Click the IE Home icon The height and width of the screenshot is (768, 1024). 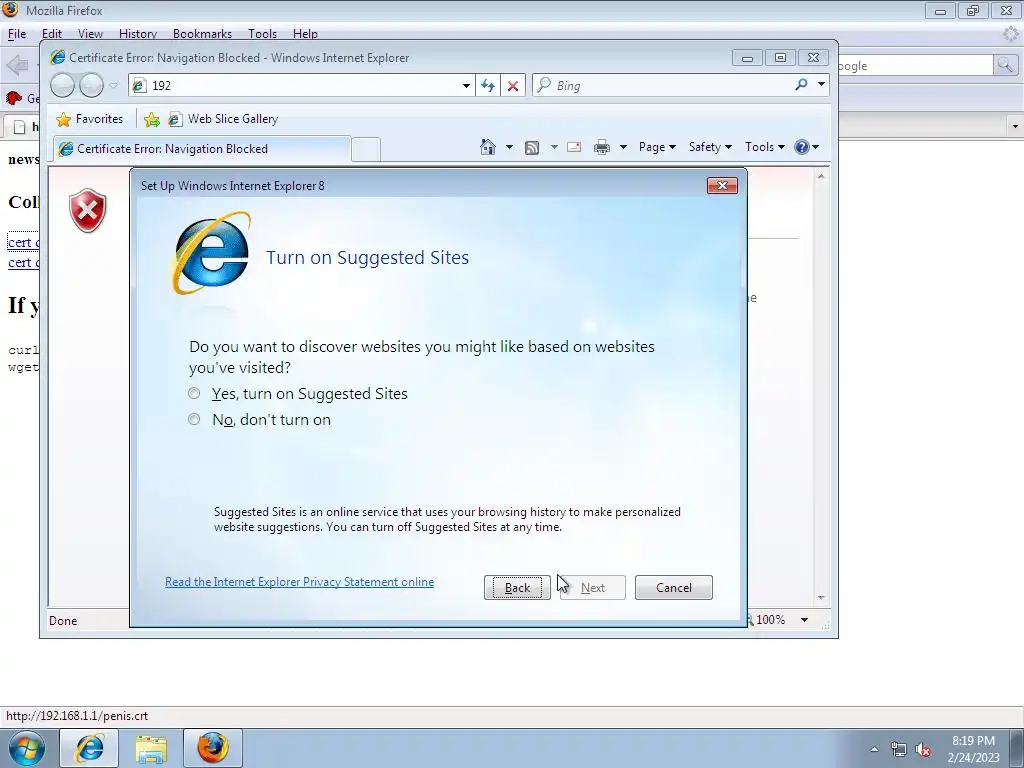[488, 147]
